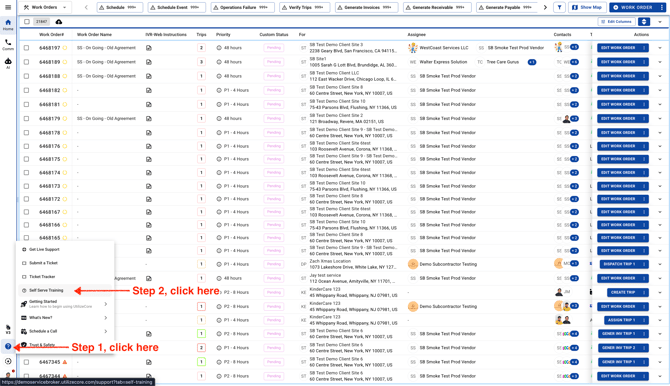Switch to the Verify Trips tab
Viewport: 670px width, 386px height.
pyautogui.click(x=304, y=7)
